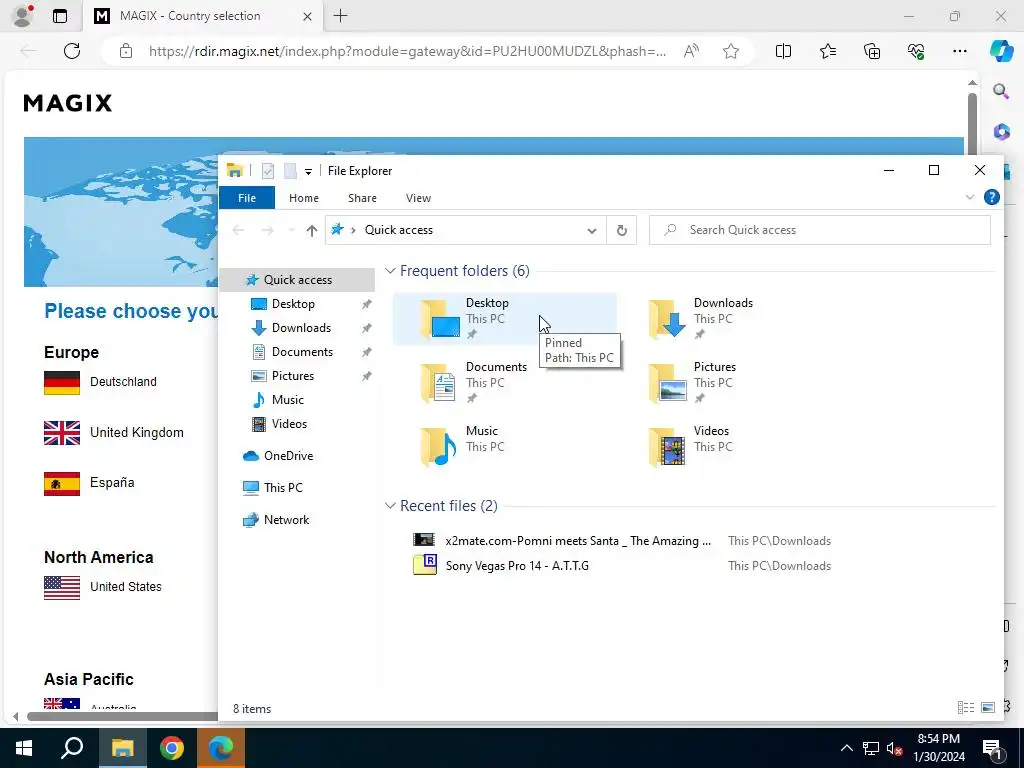Click the pin icon next to Downloads in the sidebar

[x=366, y=328]
